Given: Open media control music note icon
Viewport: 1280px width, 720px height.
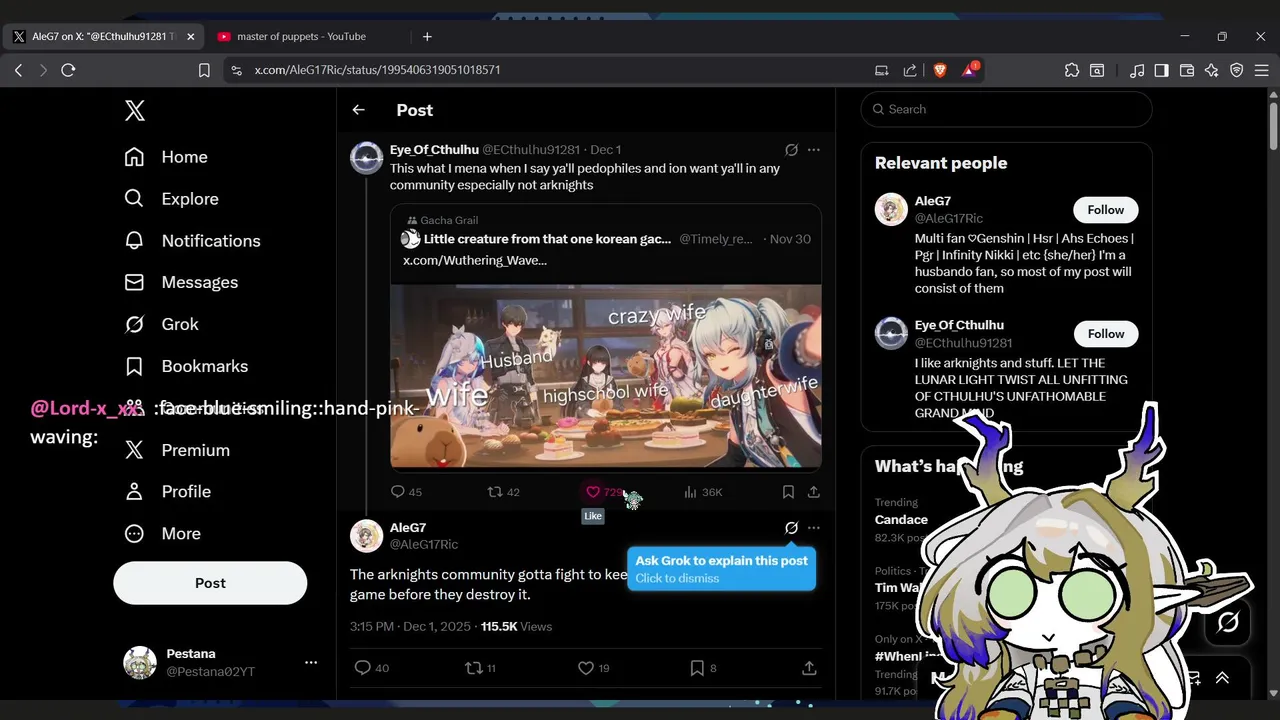Looking at the screenshot, I should click(1137, 70).
